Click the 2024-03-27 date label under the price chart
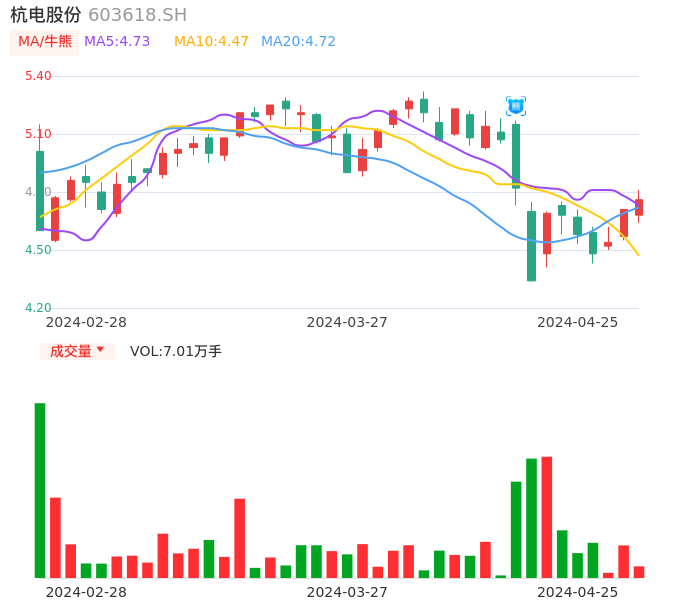The image size is (686, 606). click(x=347, y=322)
